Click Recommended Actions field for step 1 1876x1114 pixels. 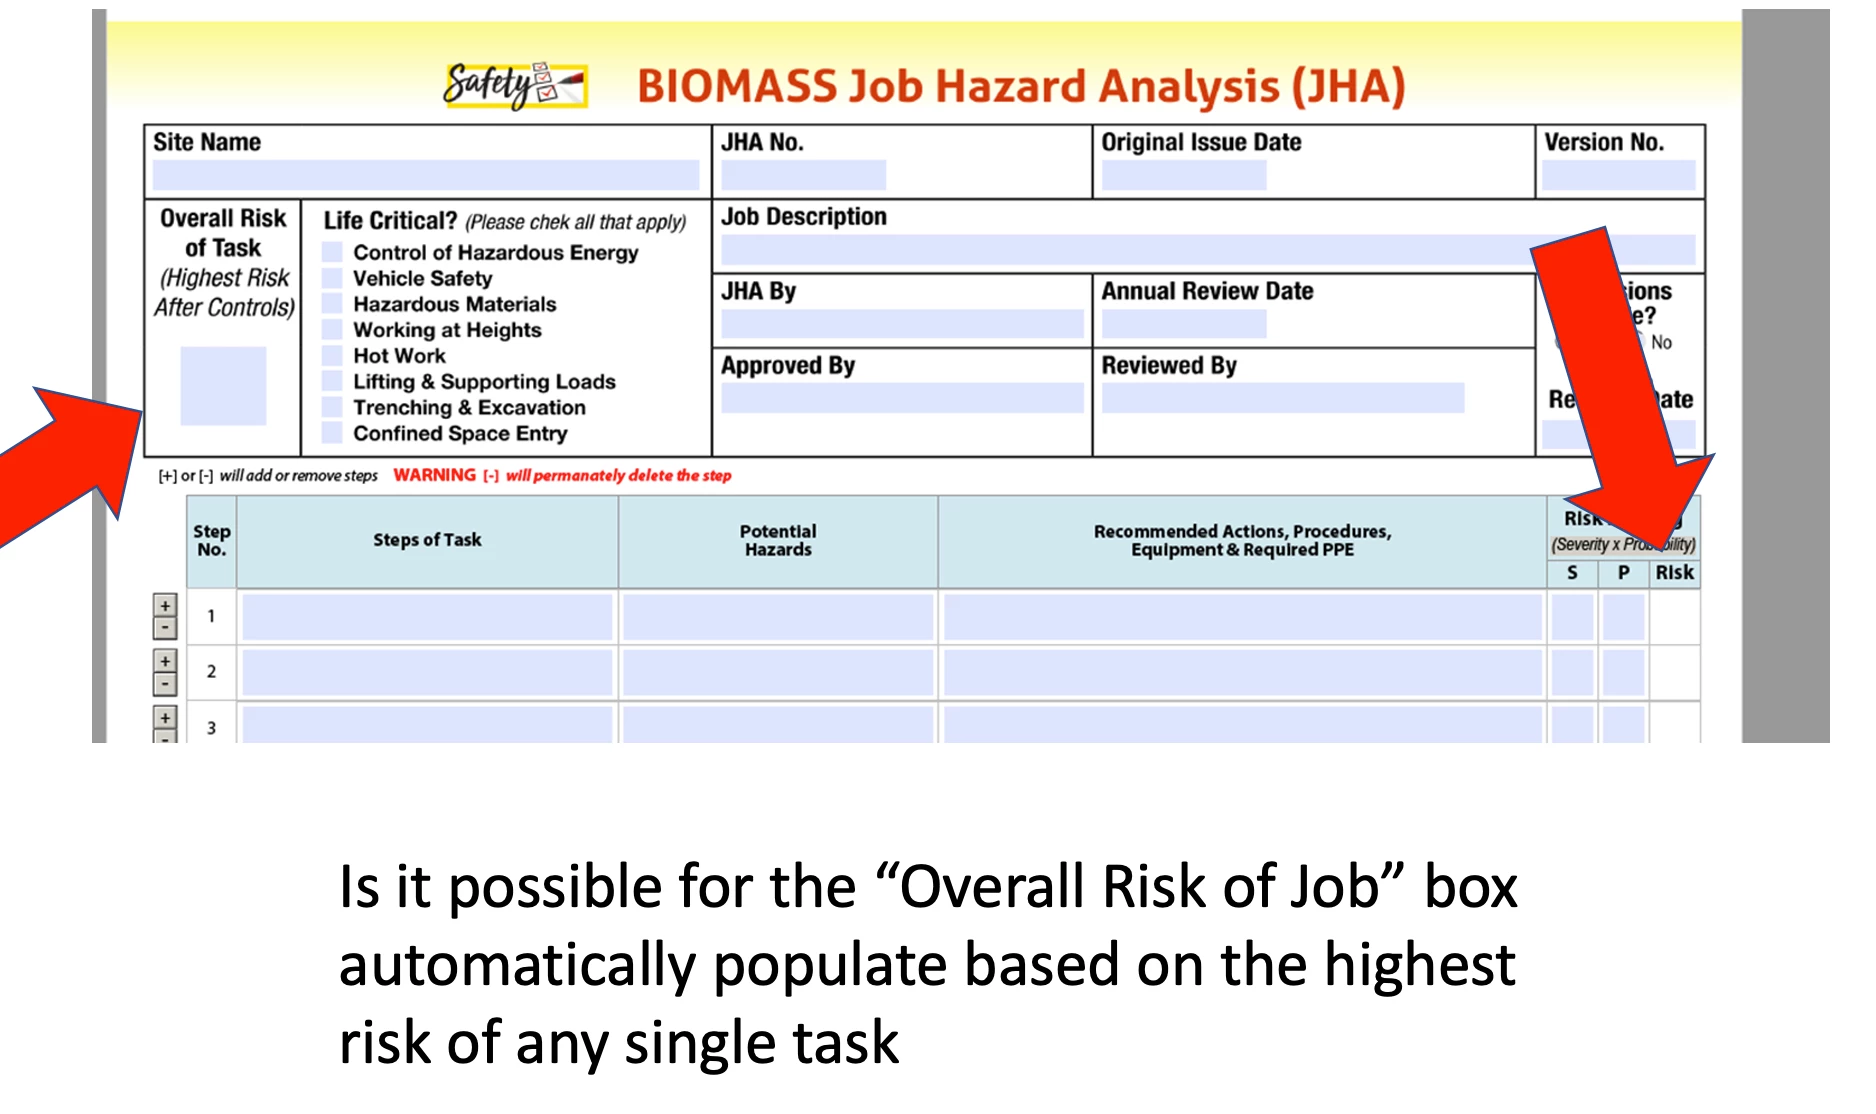(1242, 617)
